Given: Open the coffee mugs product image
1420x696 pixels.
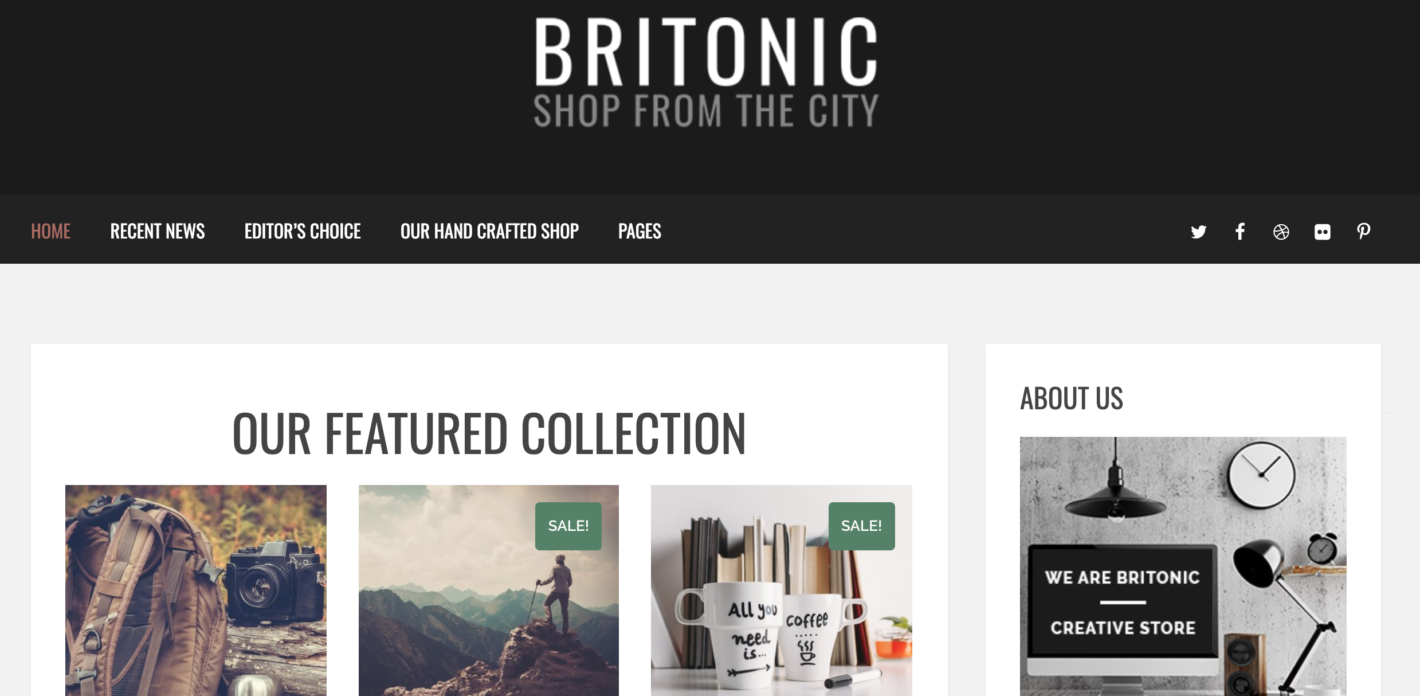Looking at the screenshot, I should [x=781, y=590].
